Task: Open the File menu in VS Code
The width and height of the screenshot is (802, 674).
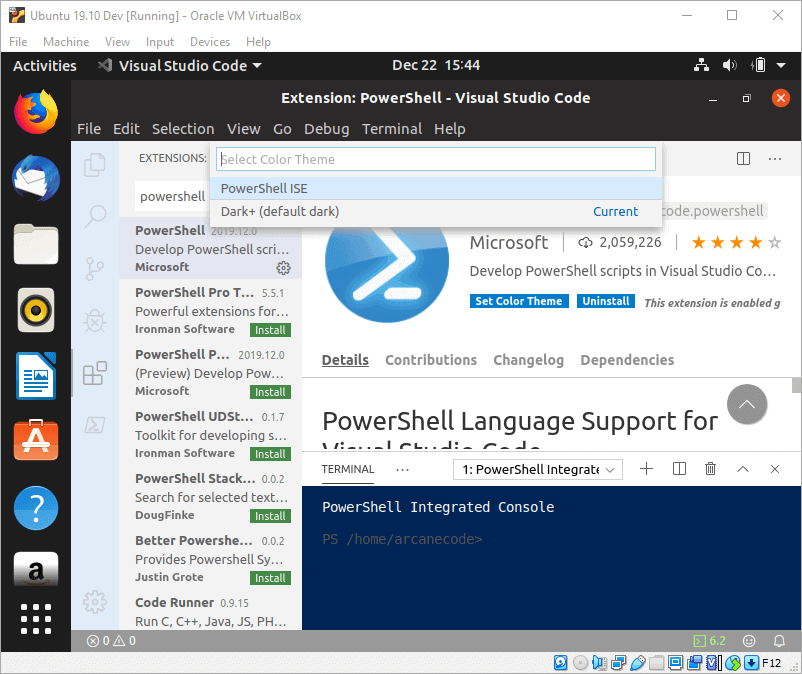Action: point(89,129)
